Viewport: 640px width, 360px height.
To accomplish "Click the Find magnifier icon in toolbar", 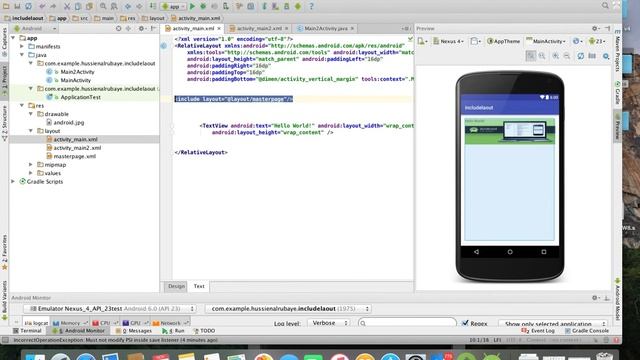I will tap(103, 6).
